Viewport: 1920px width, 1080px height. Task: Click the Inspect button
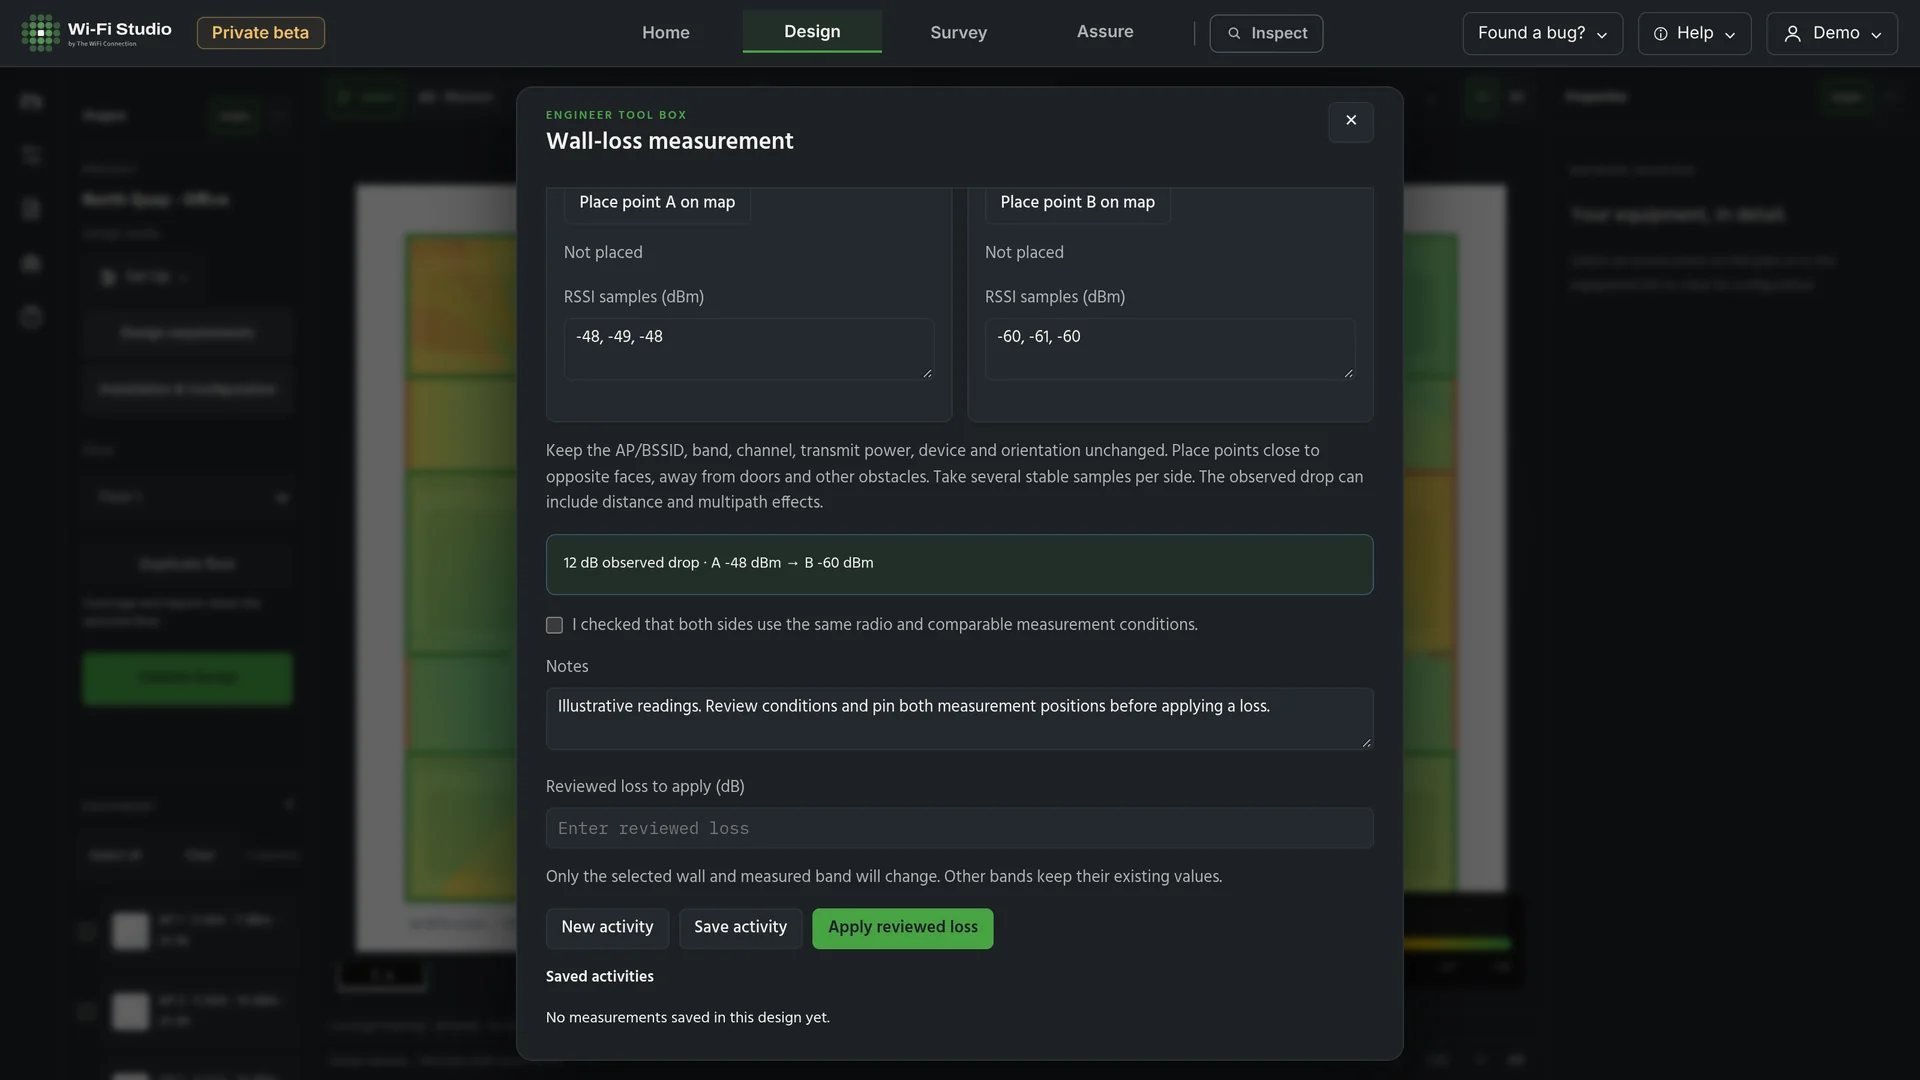point(1266,33)
